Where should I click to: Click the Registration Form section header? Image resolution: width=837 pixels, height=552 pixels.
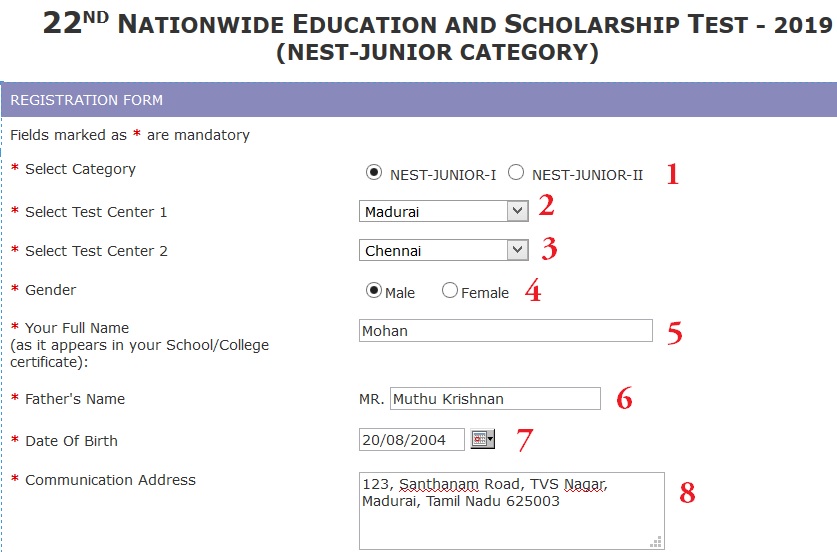tap(87, 100)
